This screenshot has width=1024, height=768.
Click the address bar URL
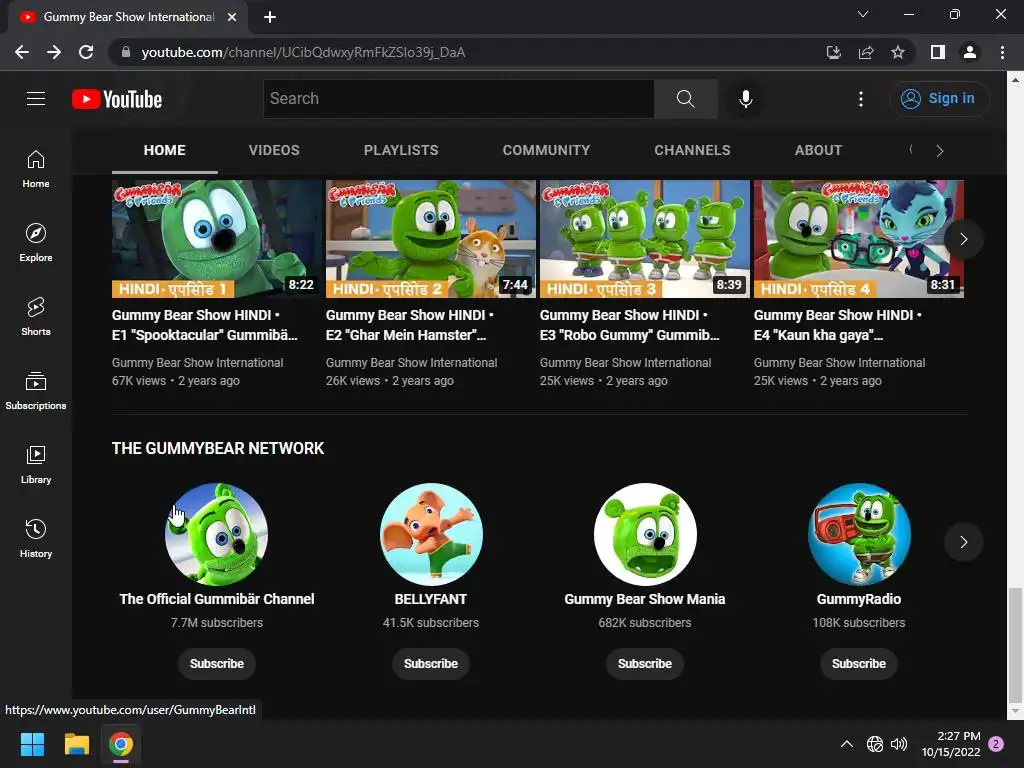[x=303, y=52]
